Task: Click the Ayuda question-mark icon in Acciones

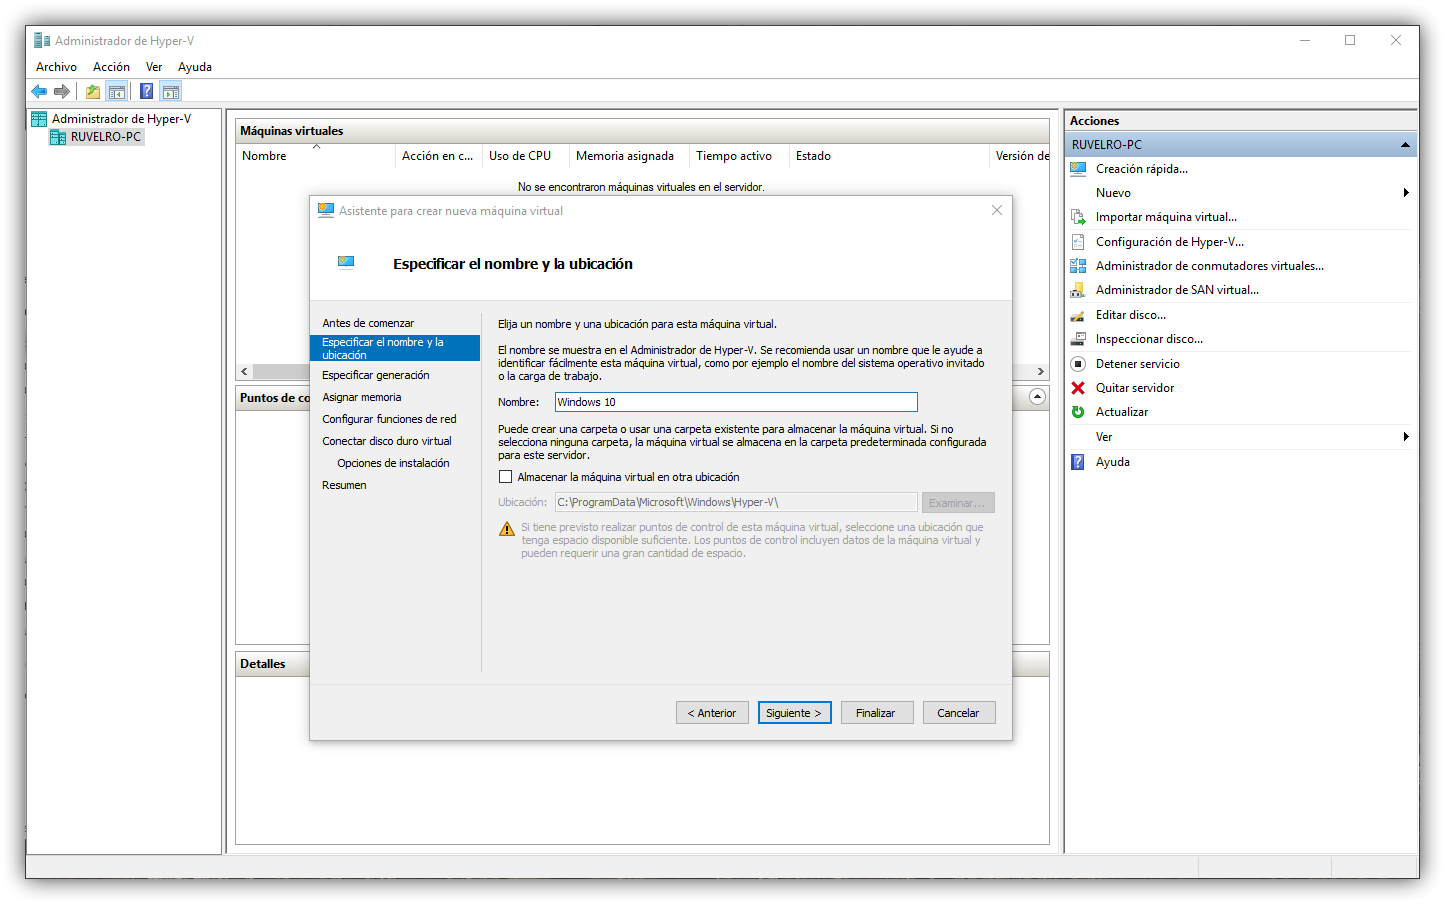Action: pyautogui.click(x=1078, y=462)
